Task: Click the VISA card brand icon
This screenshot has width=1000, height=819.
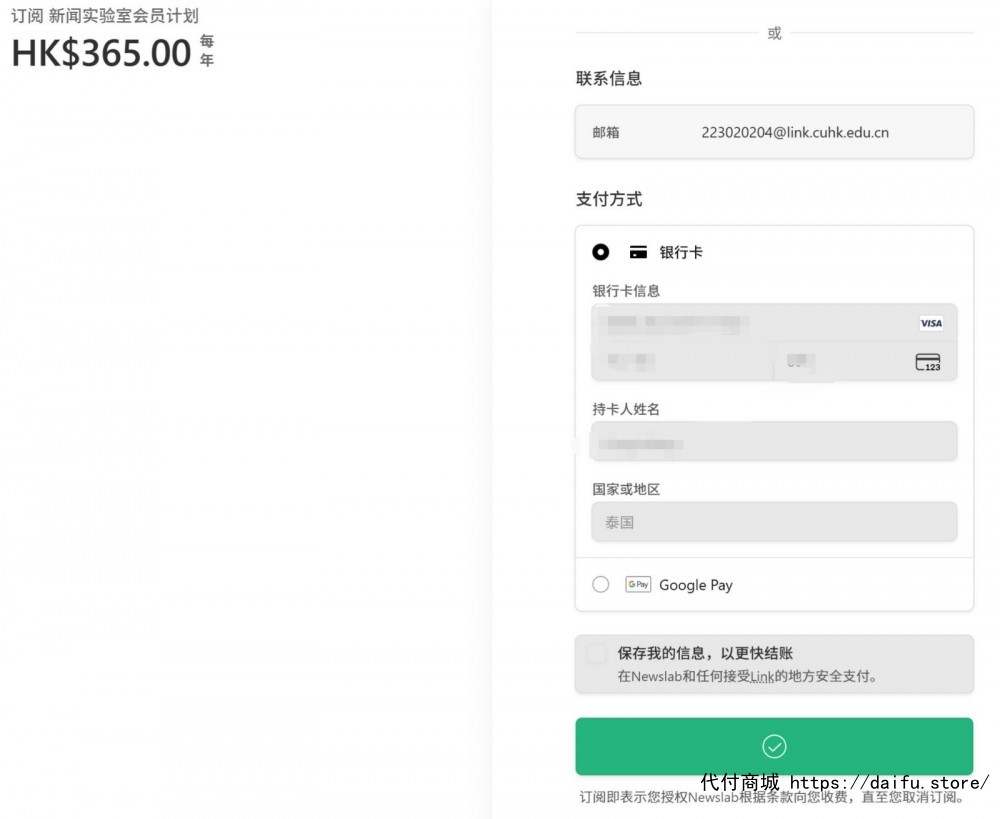Action: click(x=931, y=323)
